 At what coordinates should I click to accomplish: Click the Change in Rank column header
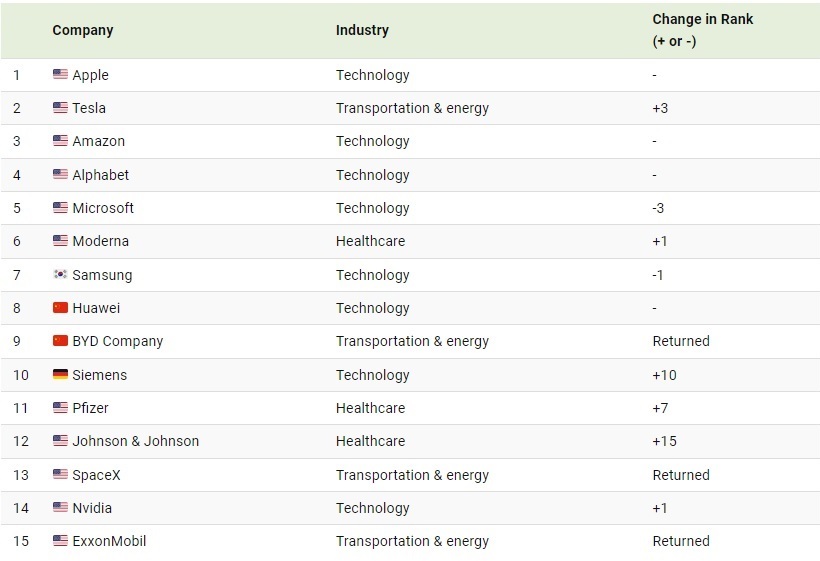(702, 30)
